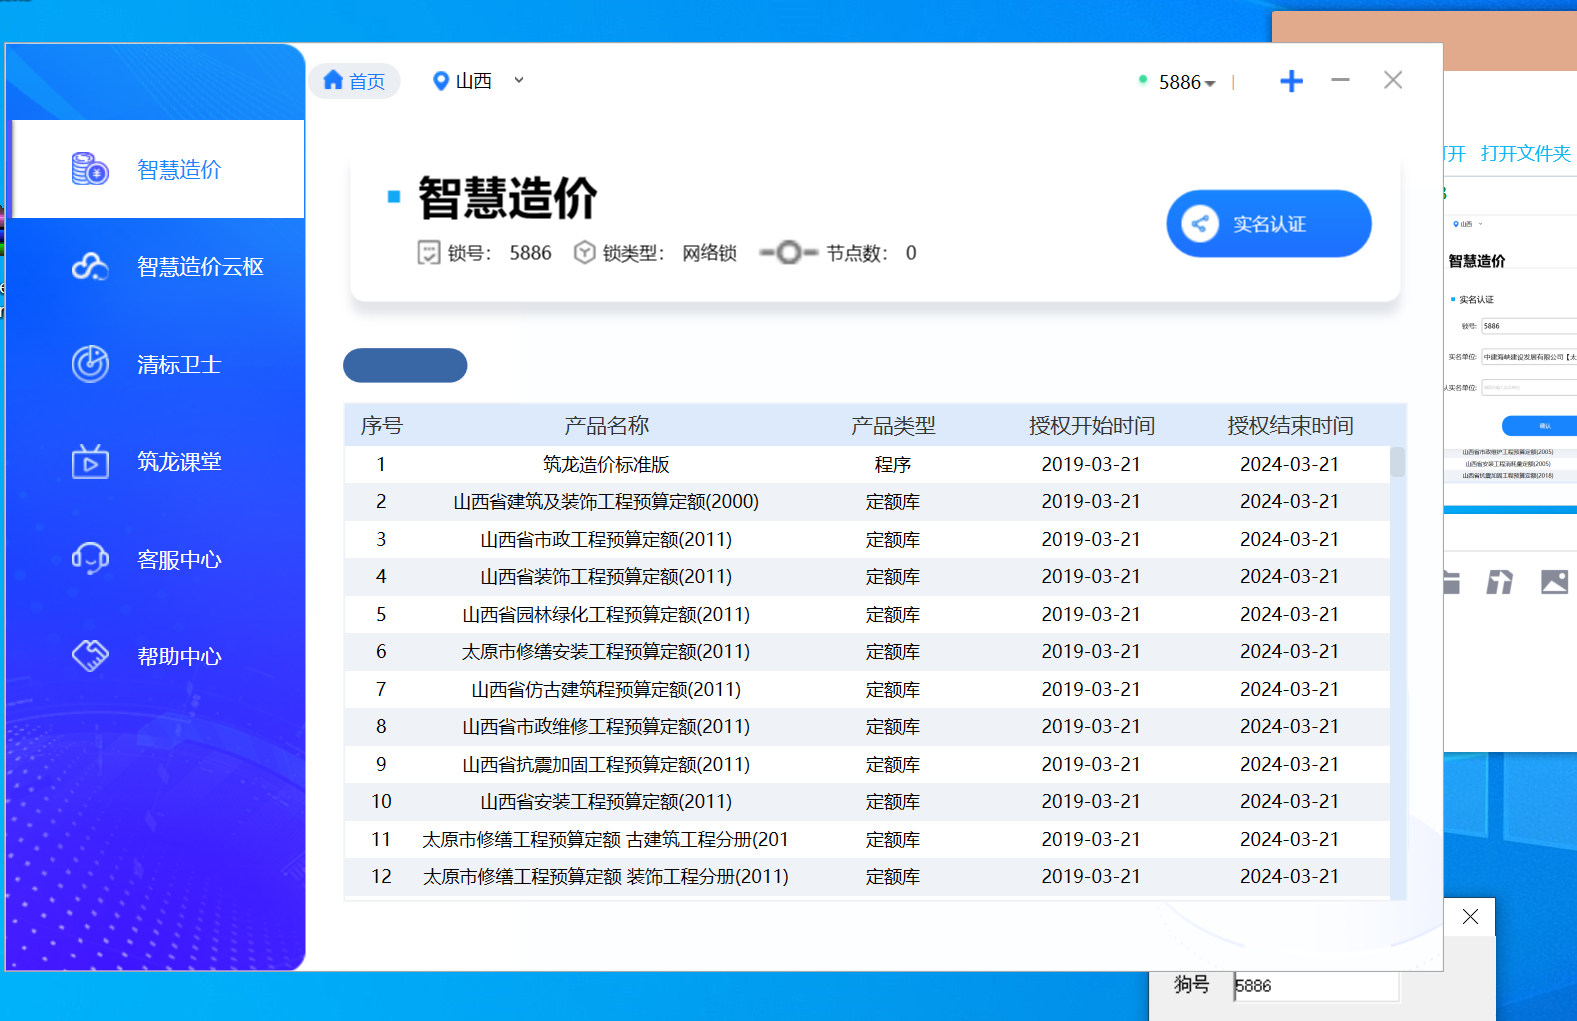
Task: Select row 12 装饰工程分册(2011)
Action: (867, 877)
